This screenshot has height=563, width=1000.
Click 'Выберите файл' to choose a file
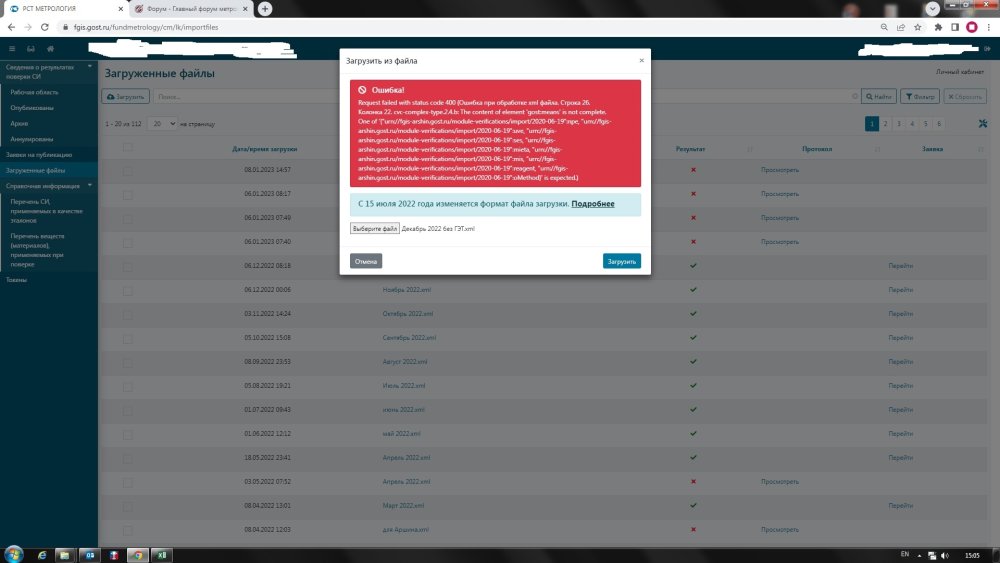[x=375, y=228]
